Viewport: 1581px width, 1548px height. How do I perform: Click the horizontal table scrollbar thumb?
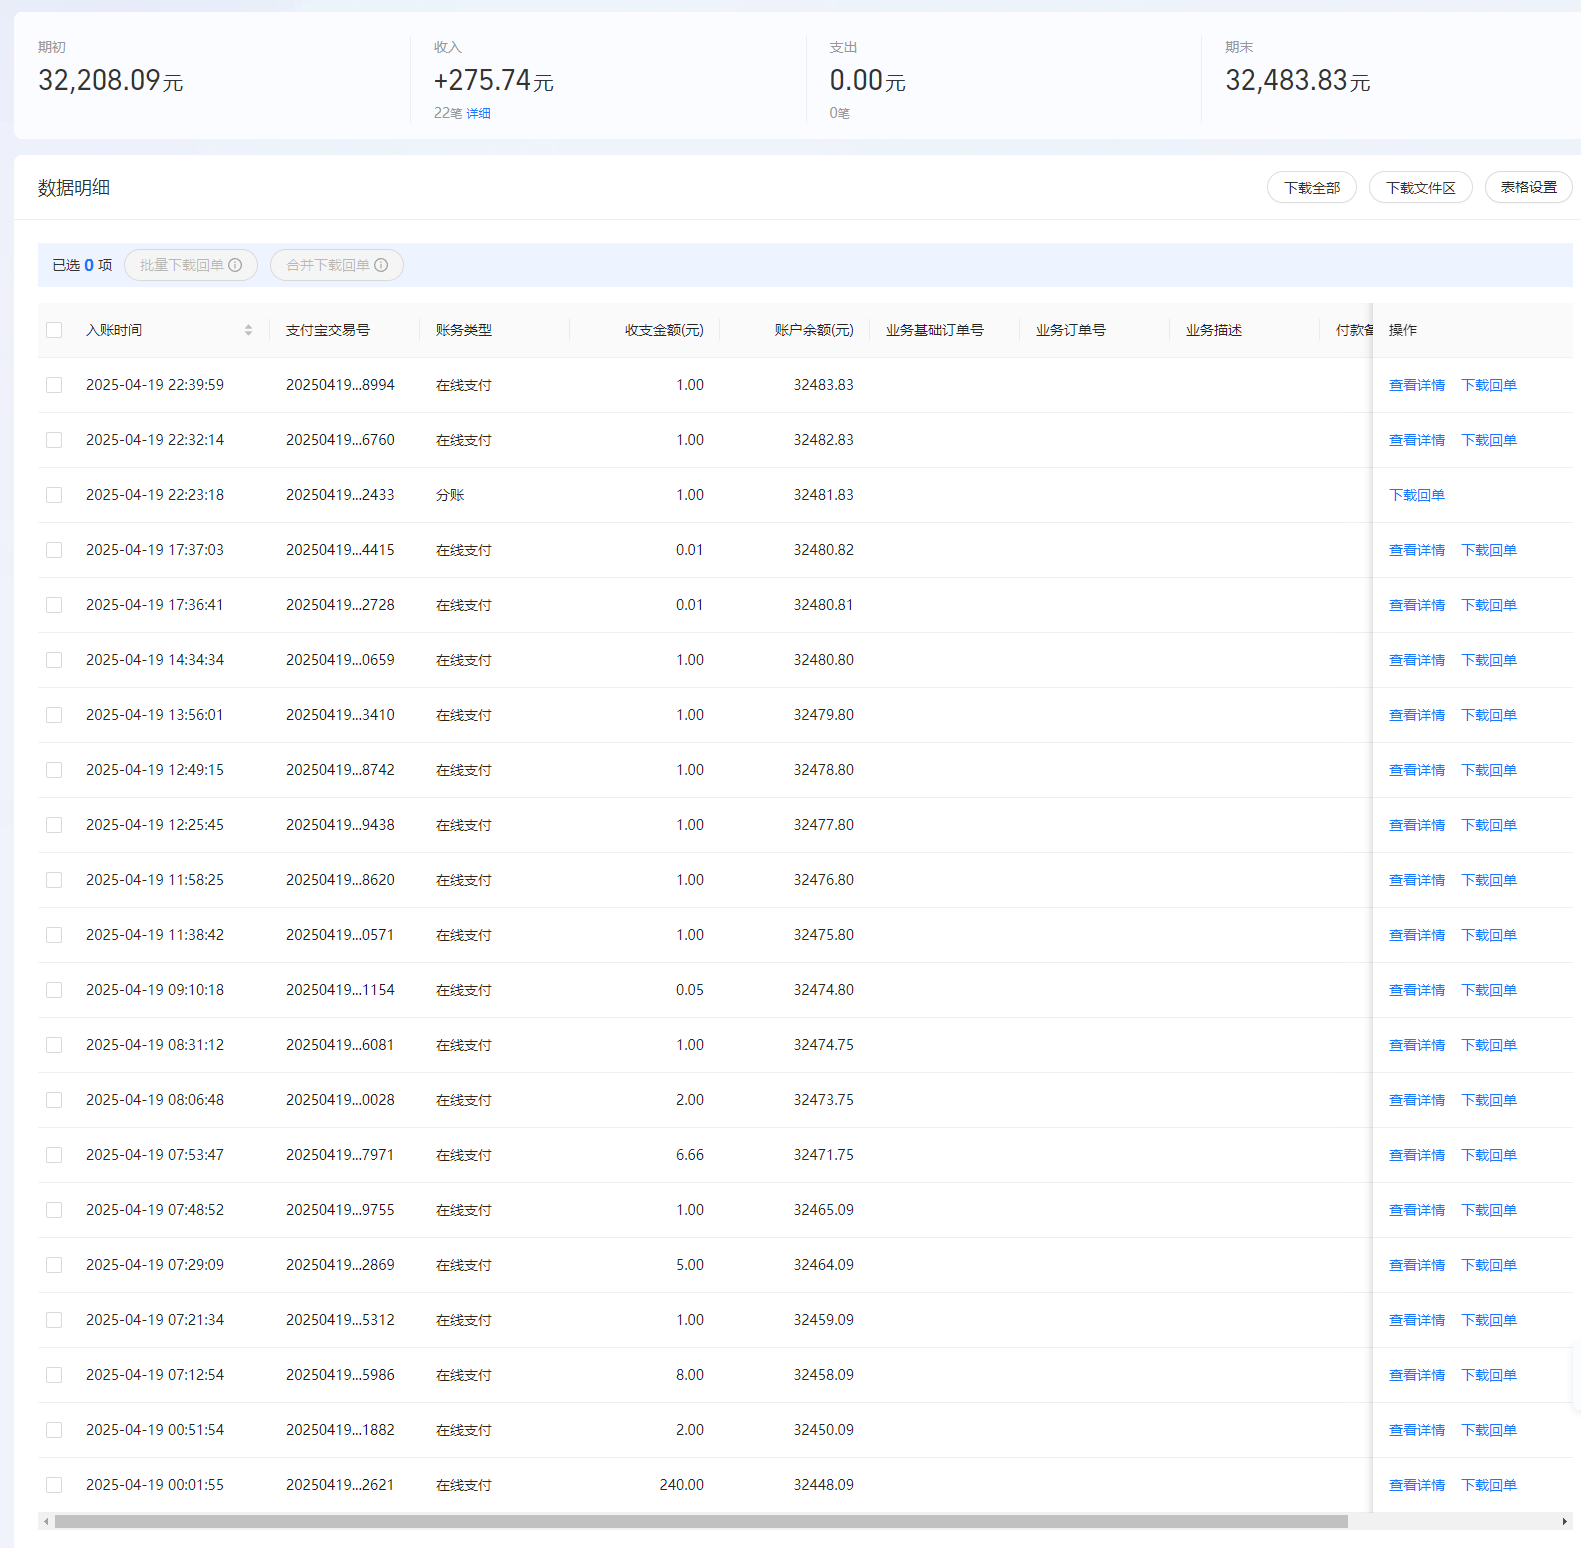(700, 1521)
